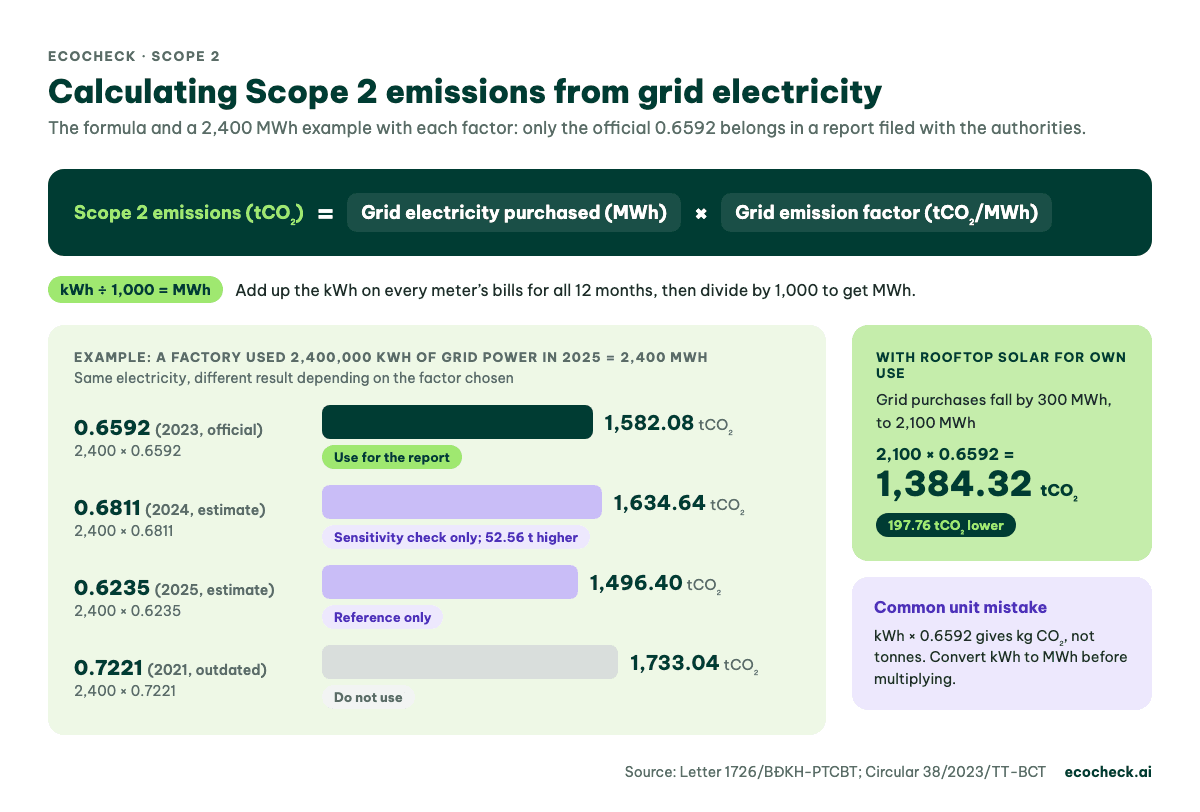
Task: Click the '1,496.40 tCO2' value
Action: point(655,584)
